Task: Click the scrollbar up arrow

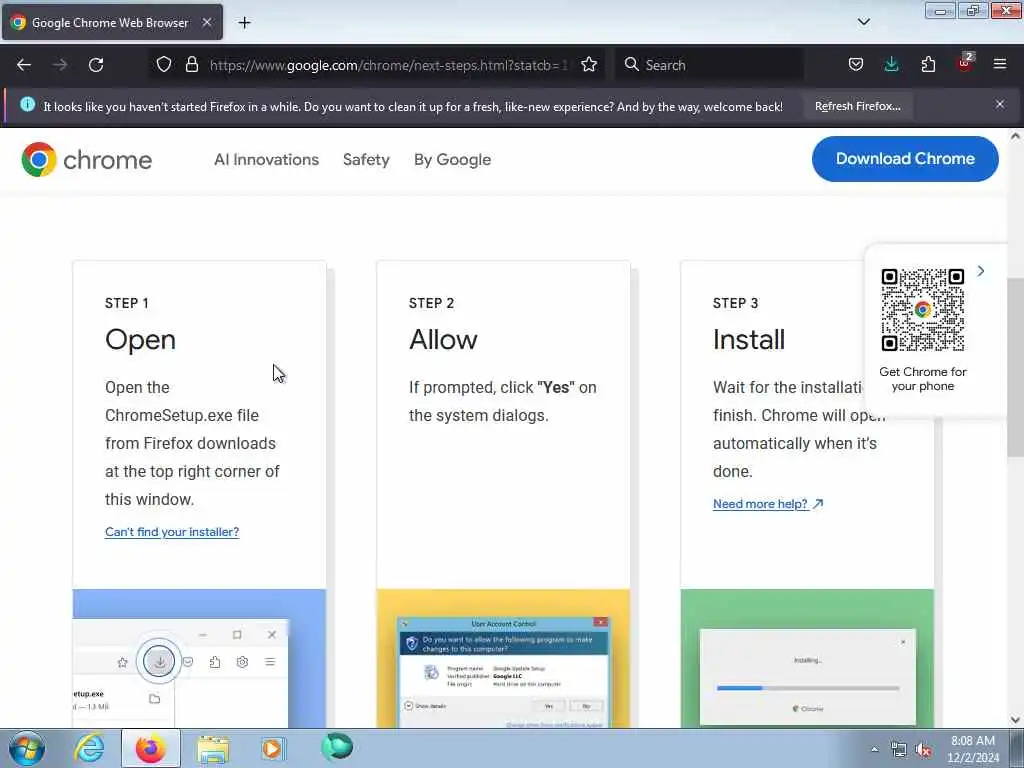Action: point(1015,136)
